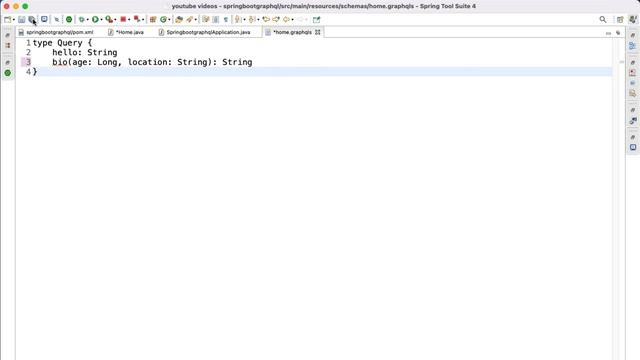Toggle Show Whitespace Characters

point(226,19)
